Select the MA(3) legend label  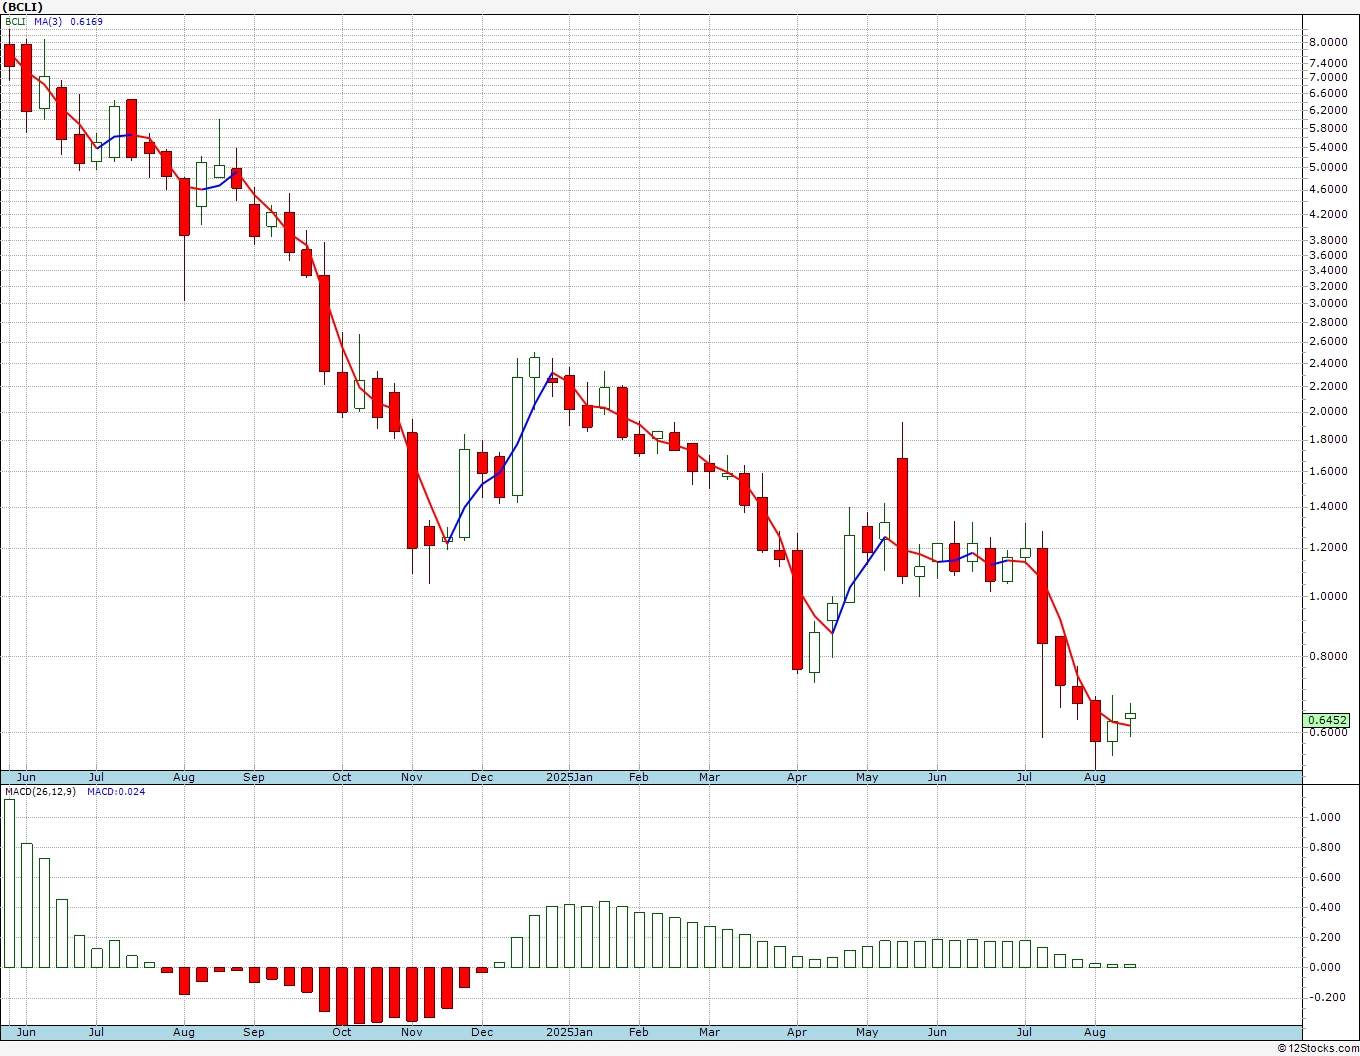pos(47,21)
